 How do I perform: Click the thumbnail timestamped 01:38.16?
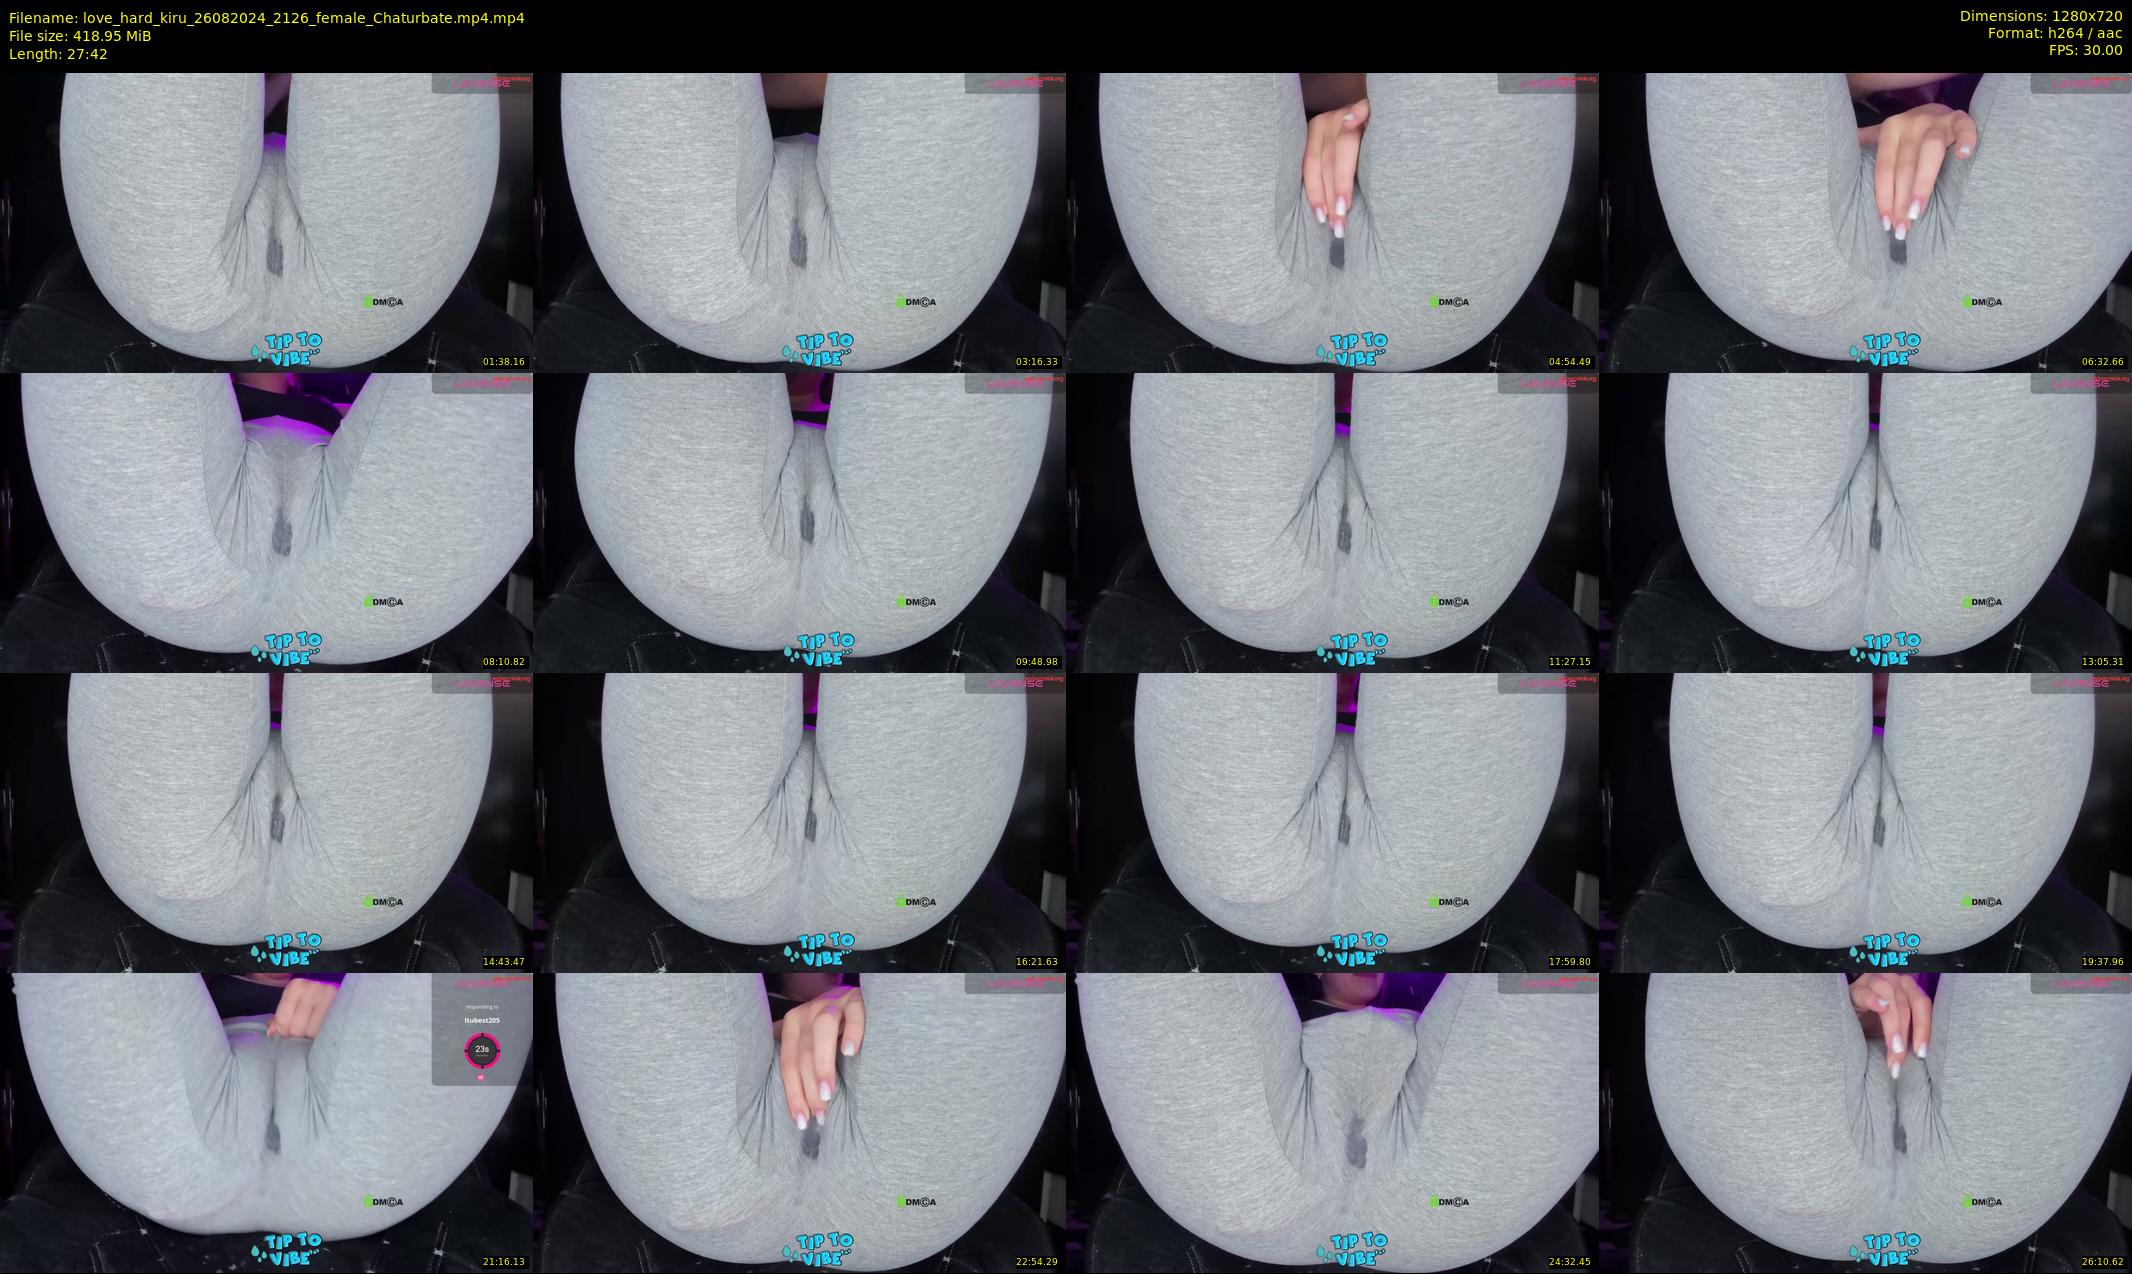pyautogui.click(x=266, y=222)
